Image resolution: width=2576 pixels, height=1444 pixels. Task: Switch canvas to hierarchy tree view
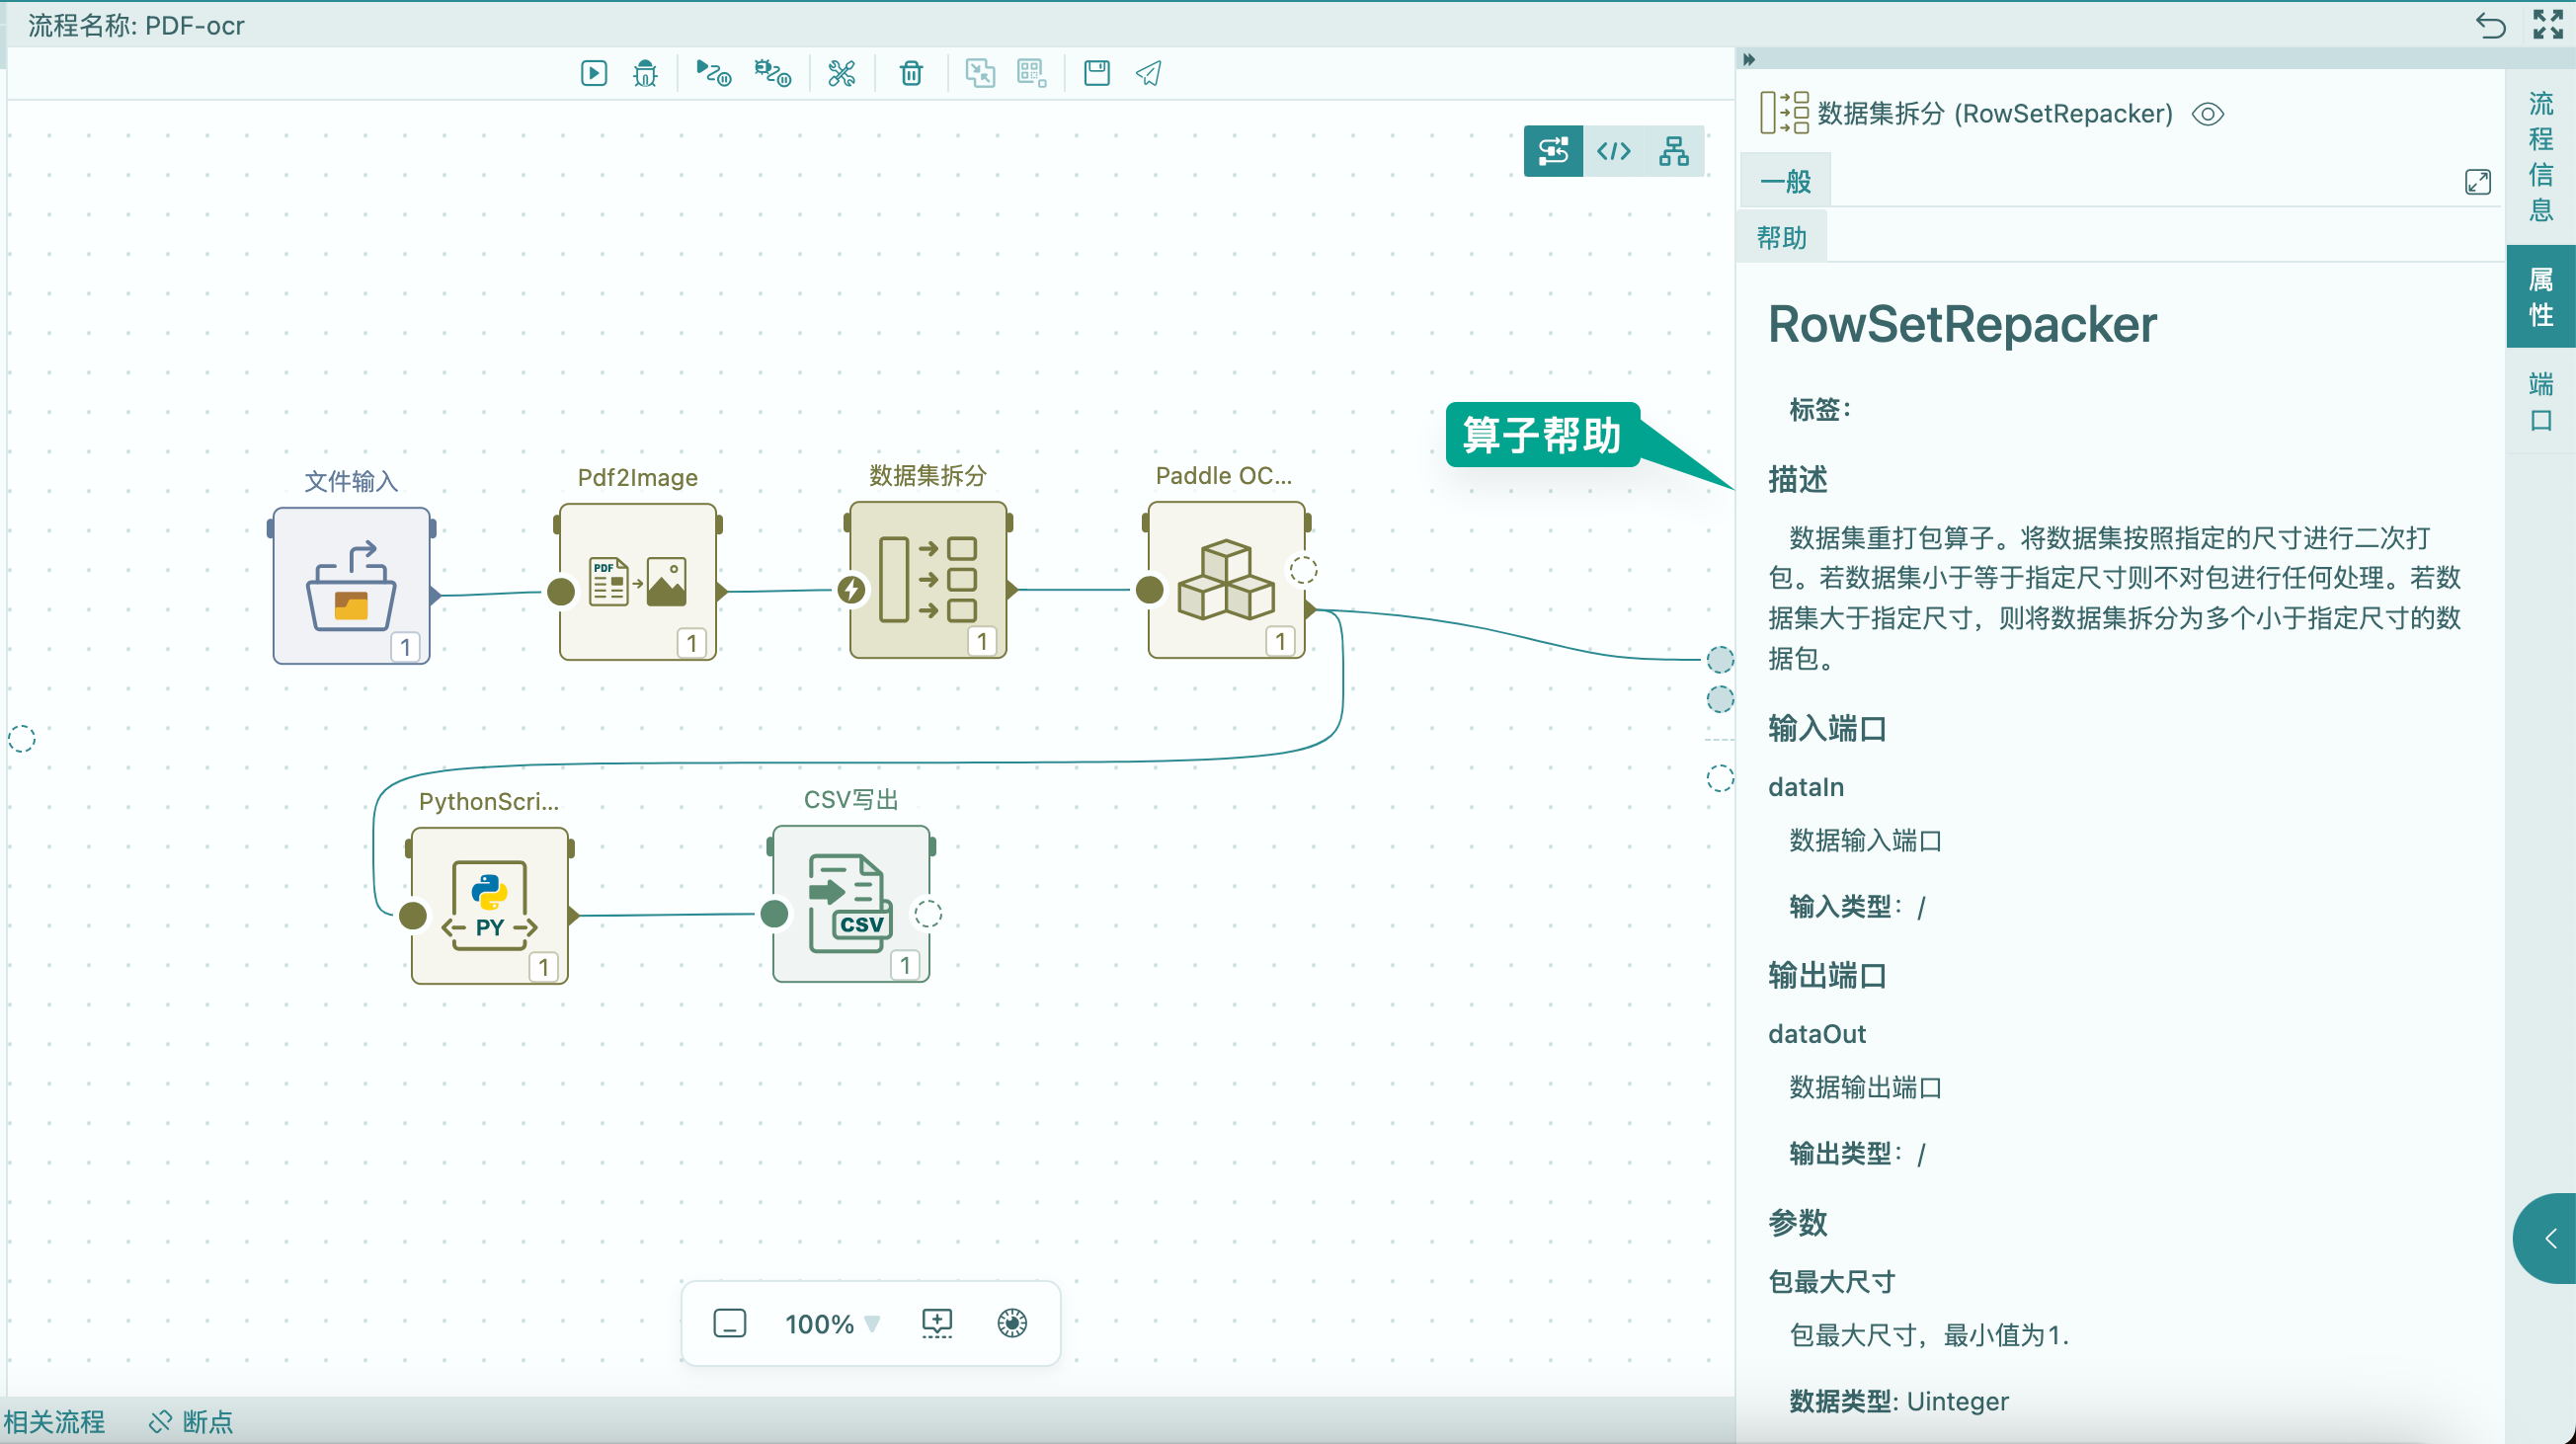(x=1673, y=151)
